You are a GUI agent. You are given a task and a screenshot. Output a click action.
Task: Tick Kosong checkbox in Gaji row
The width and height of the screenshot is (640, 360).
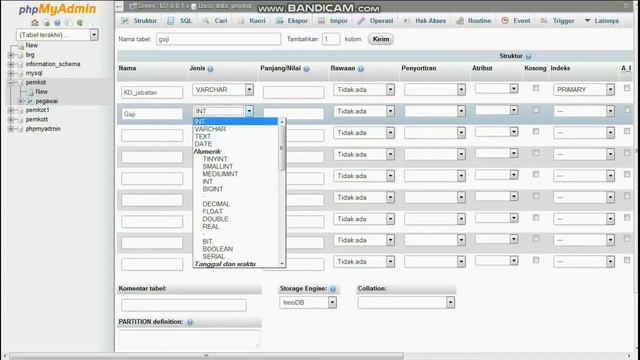[536, 110]
